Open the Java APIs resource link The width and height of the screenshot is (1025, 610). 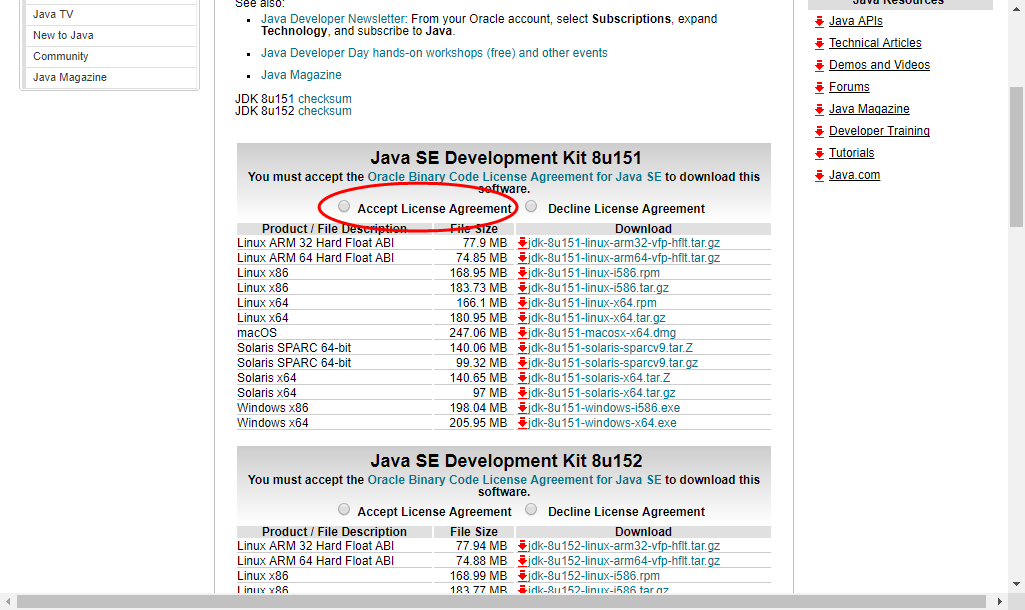[856, 21]
